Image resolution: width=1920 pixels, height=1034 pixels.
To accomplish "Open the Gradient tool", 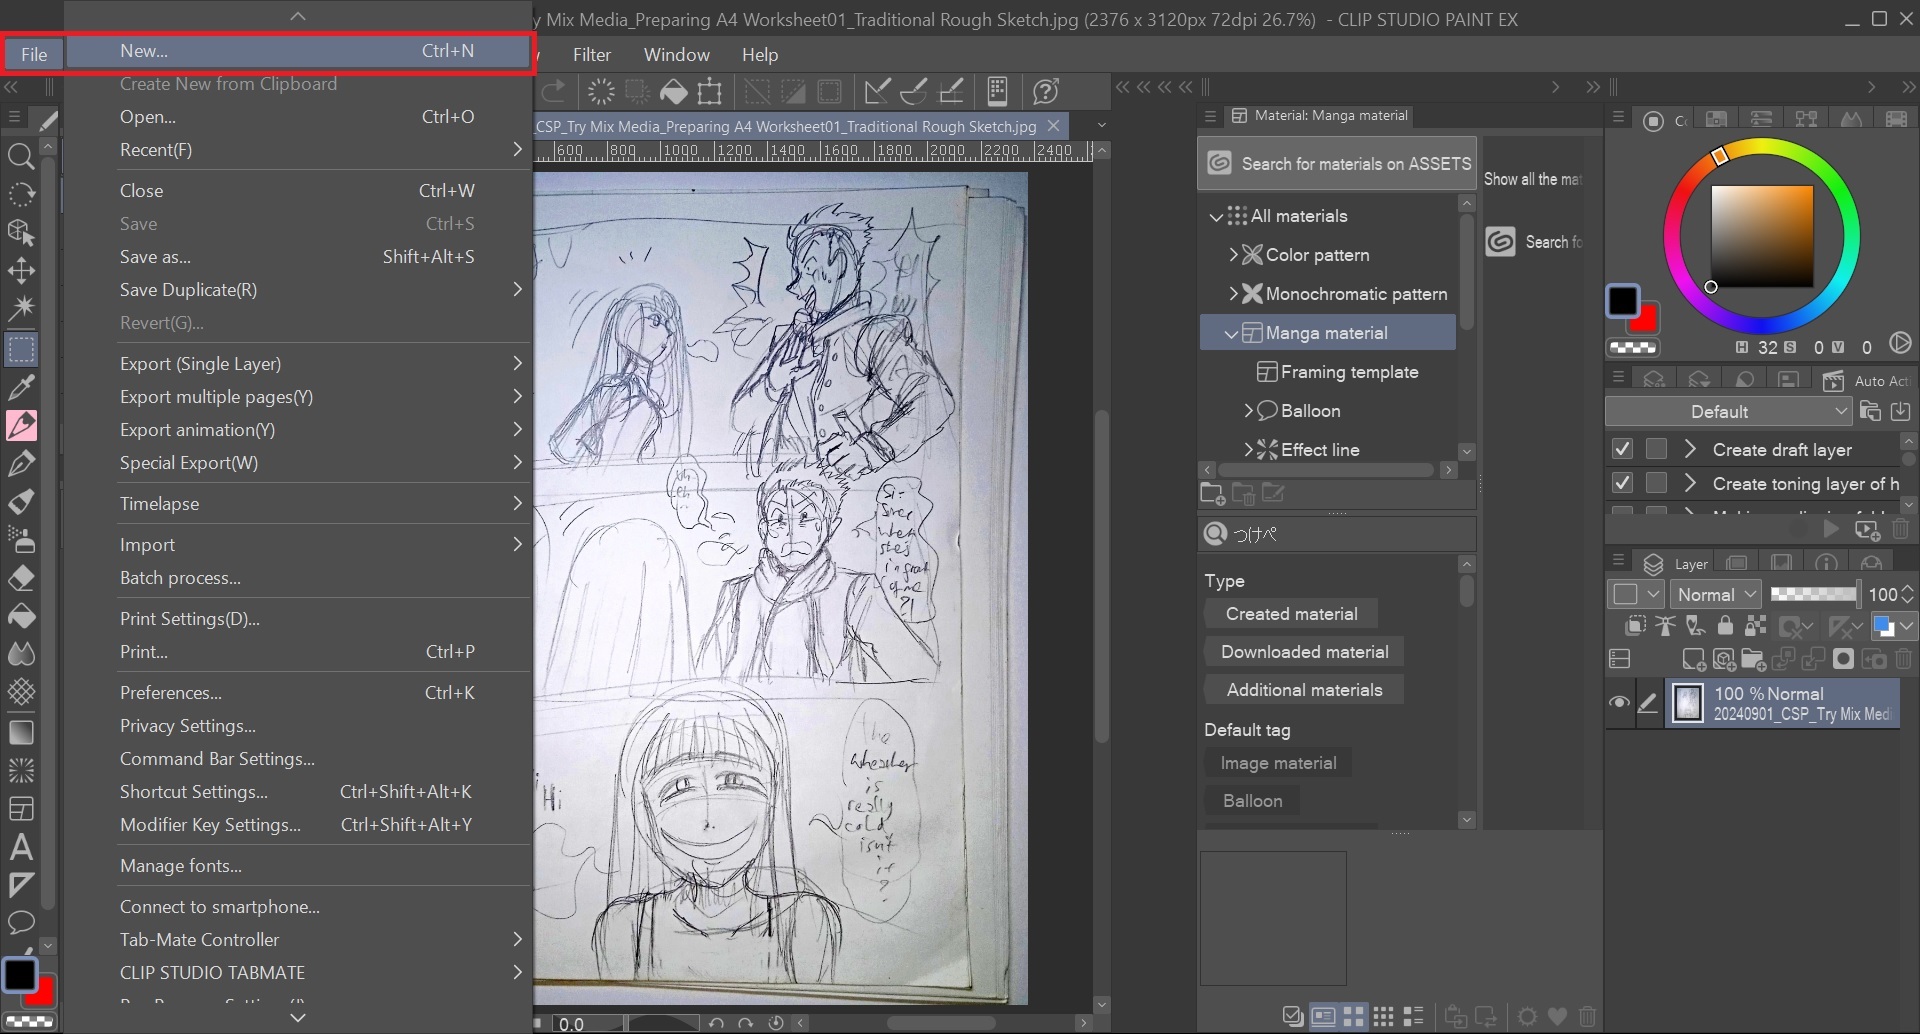I will [x=21, y=732].
